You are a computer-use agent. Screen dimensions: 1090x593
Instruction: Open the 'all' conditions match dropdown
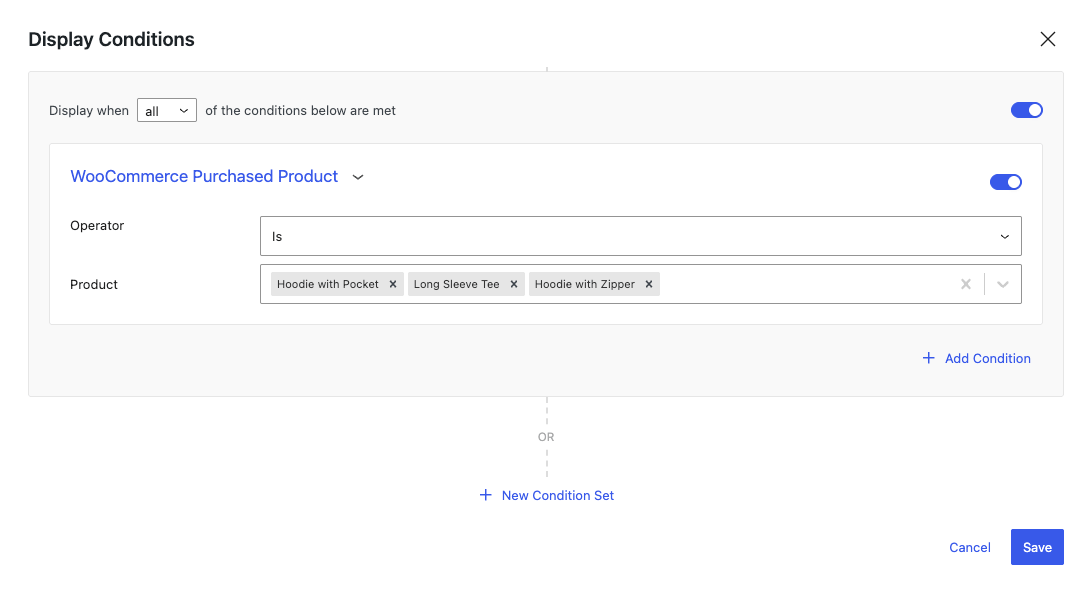click(x=167, y=111)
